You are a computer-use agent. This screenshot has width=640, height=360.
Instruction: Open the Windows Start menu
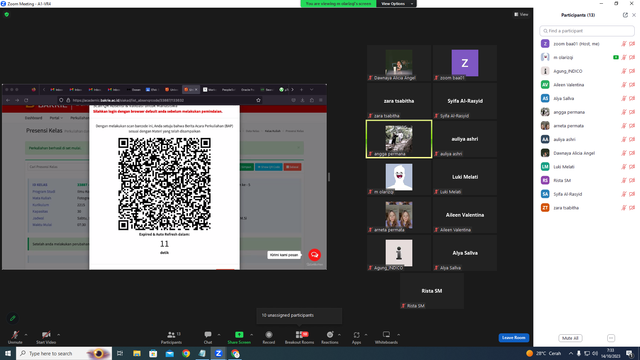(8, 353)
